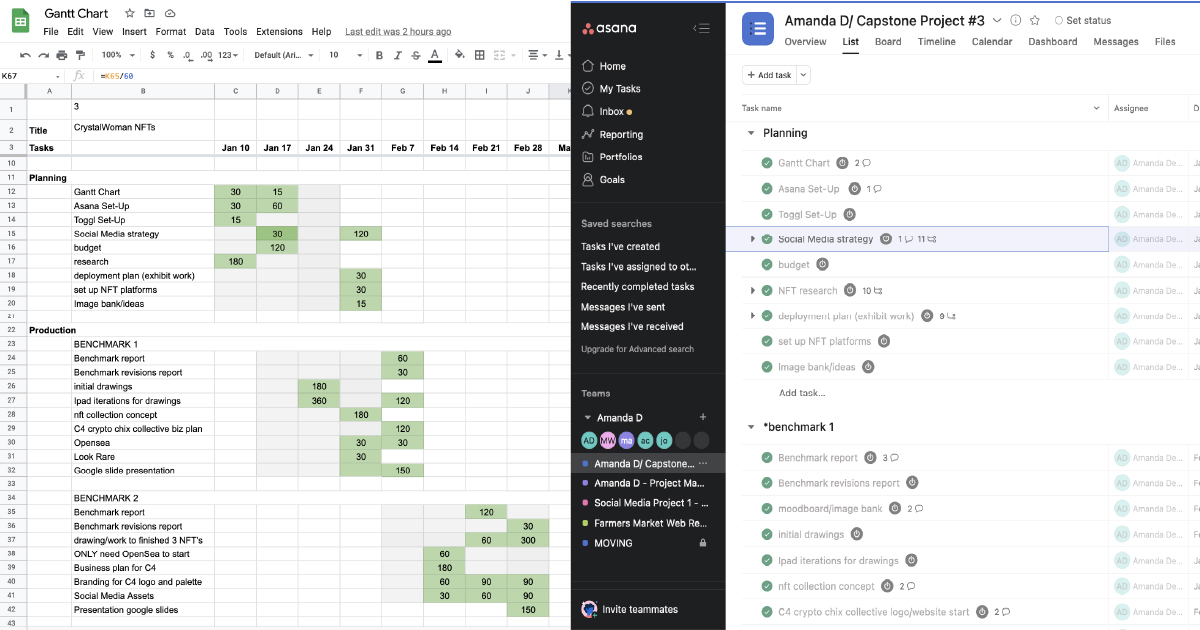Switch to the Calendar tab in Asana

pos(992,42)
